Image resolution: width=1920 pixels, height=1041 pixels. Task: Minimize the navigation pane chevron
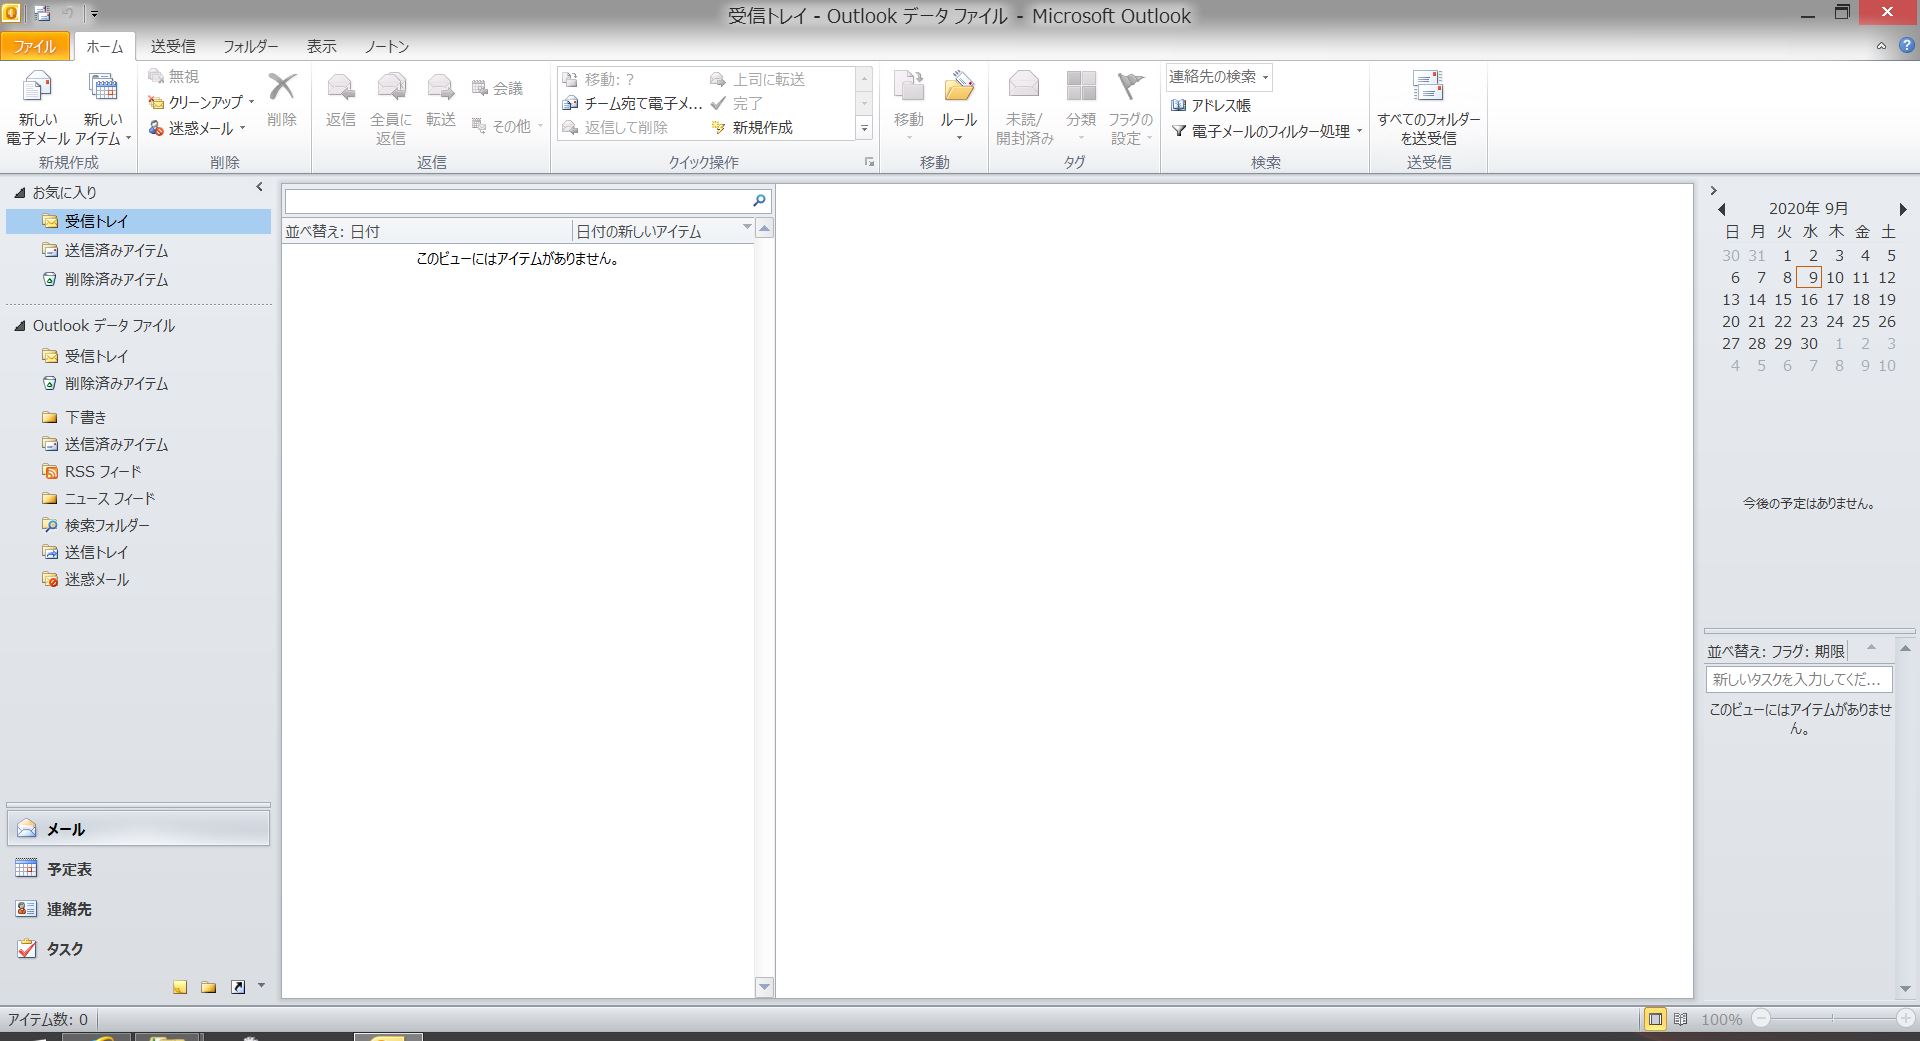click(x=260, y=187)
